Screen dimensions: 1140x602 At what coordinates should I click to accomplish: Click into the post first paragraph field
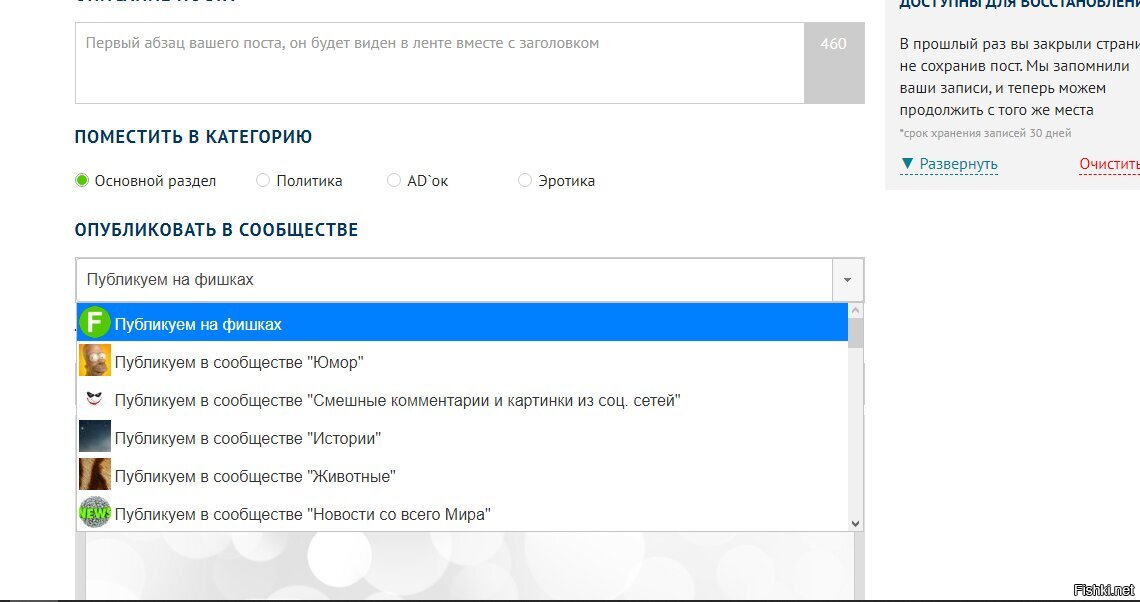[440, 63]
